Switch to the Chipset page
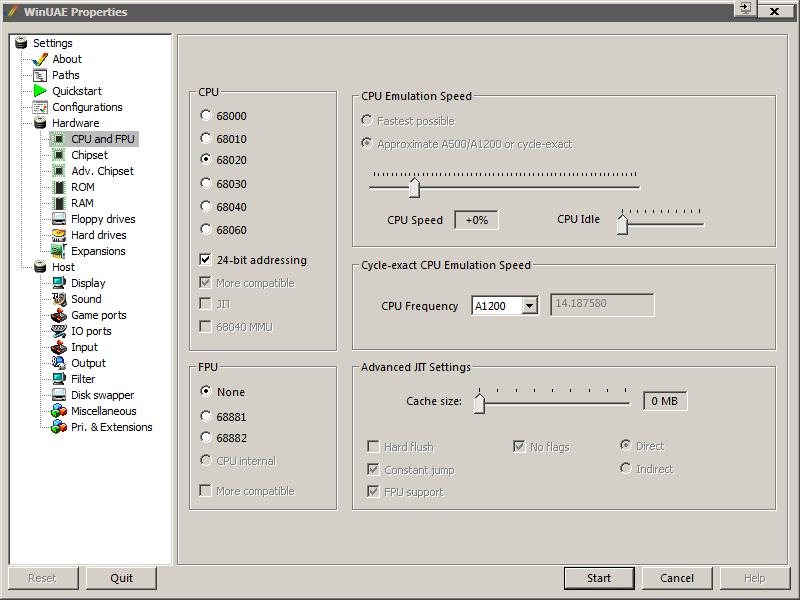 point(89,155)
